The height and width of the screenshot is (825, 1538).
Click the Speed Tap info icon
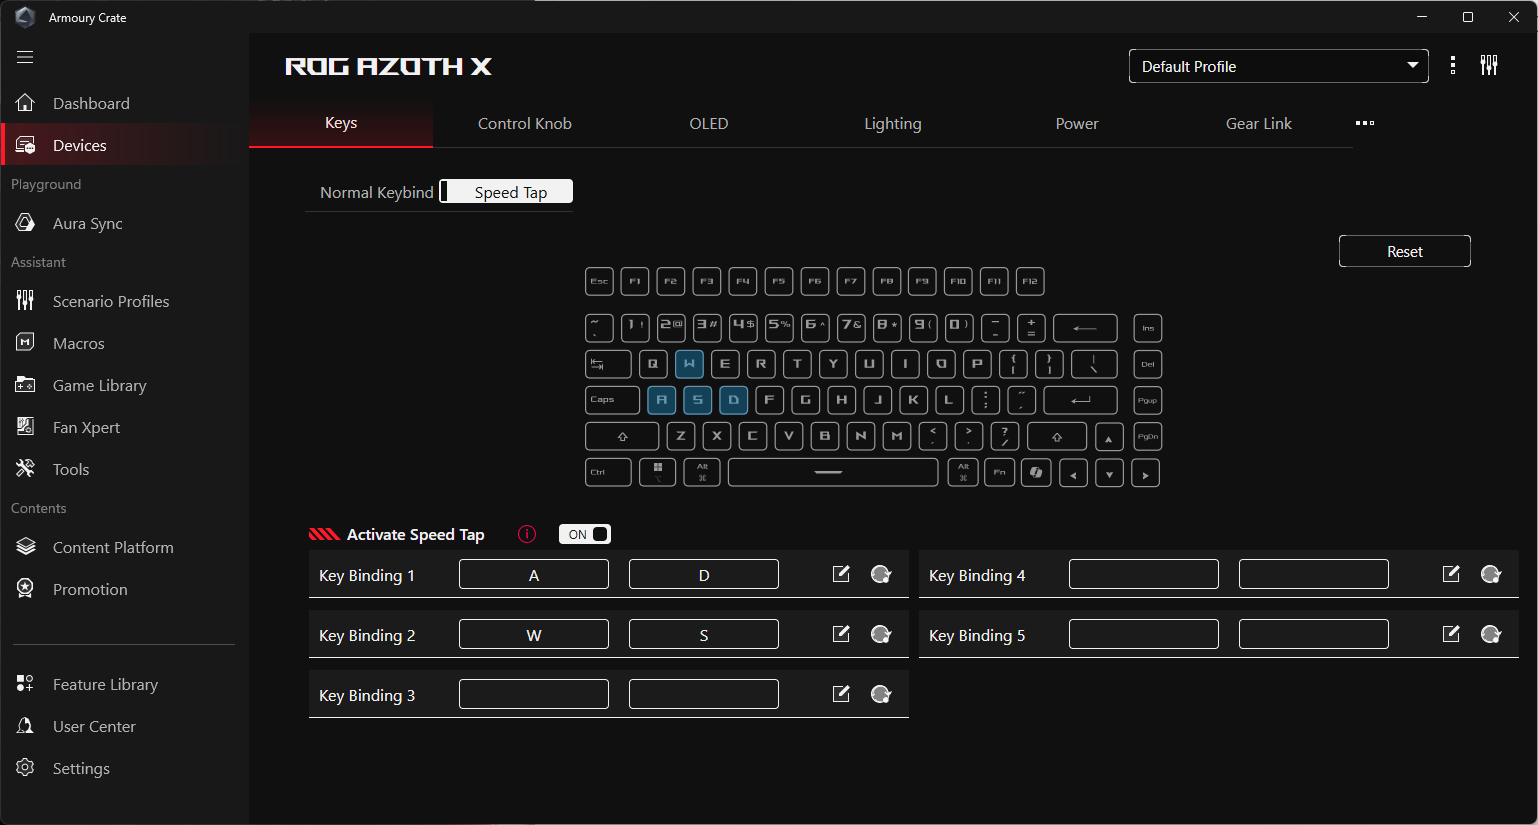(527, 534)
